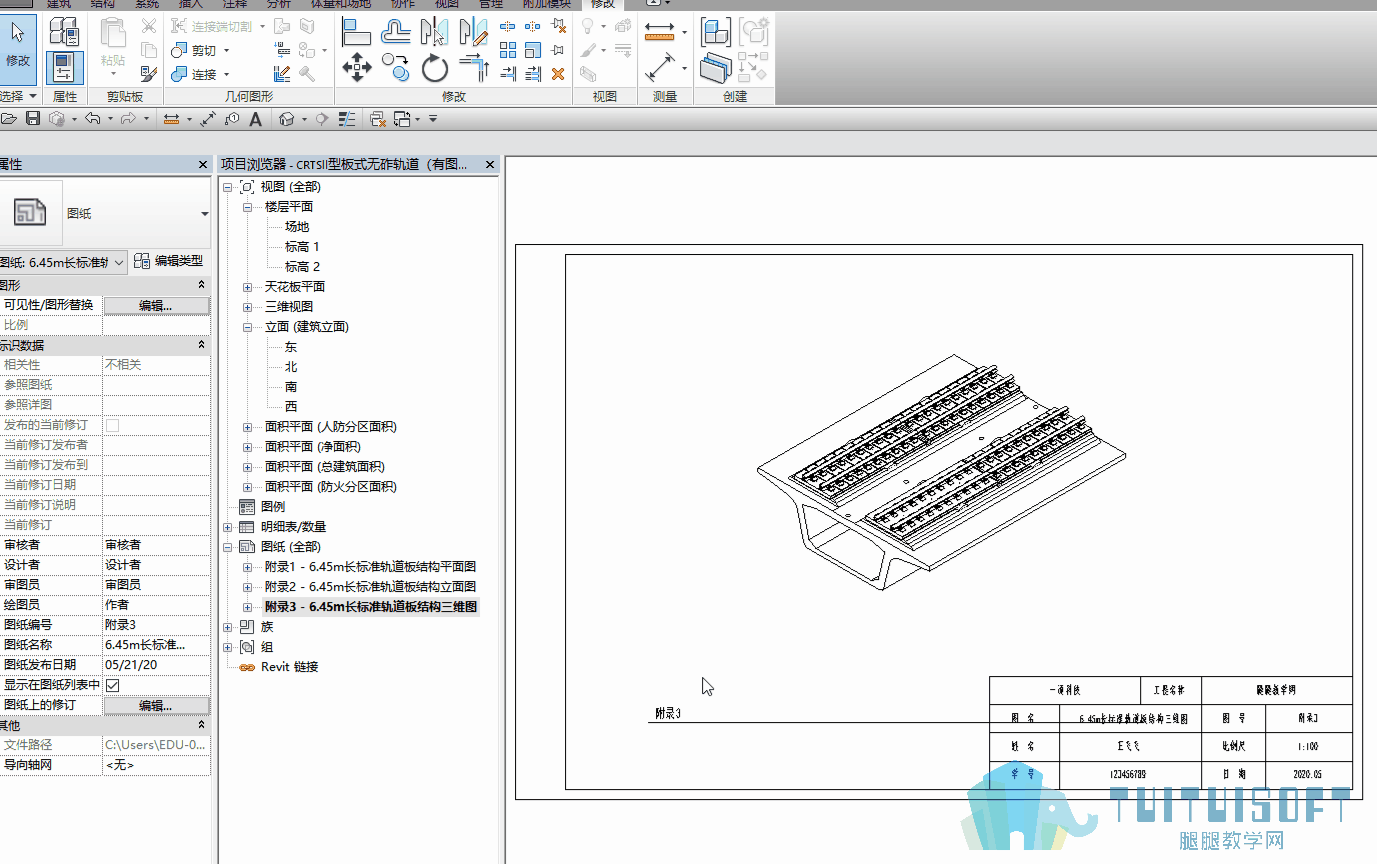Select the Move tool icon

coord(357,68)
